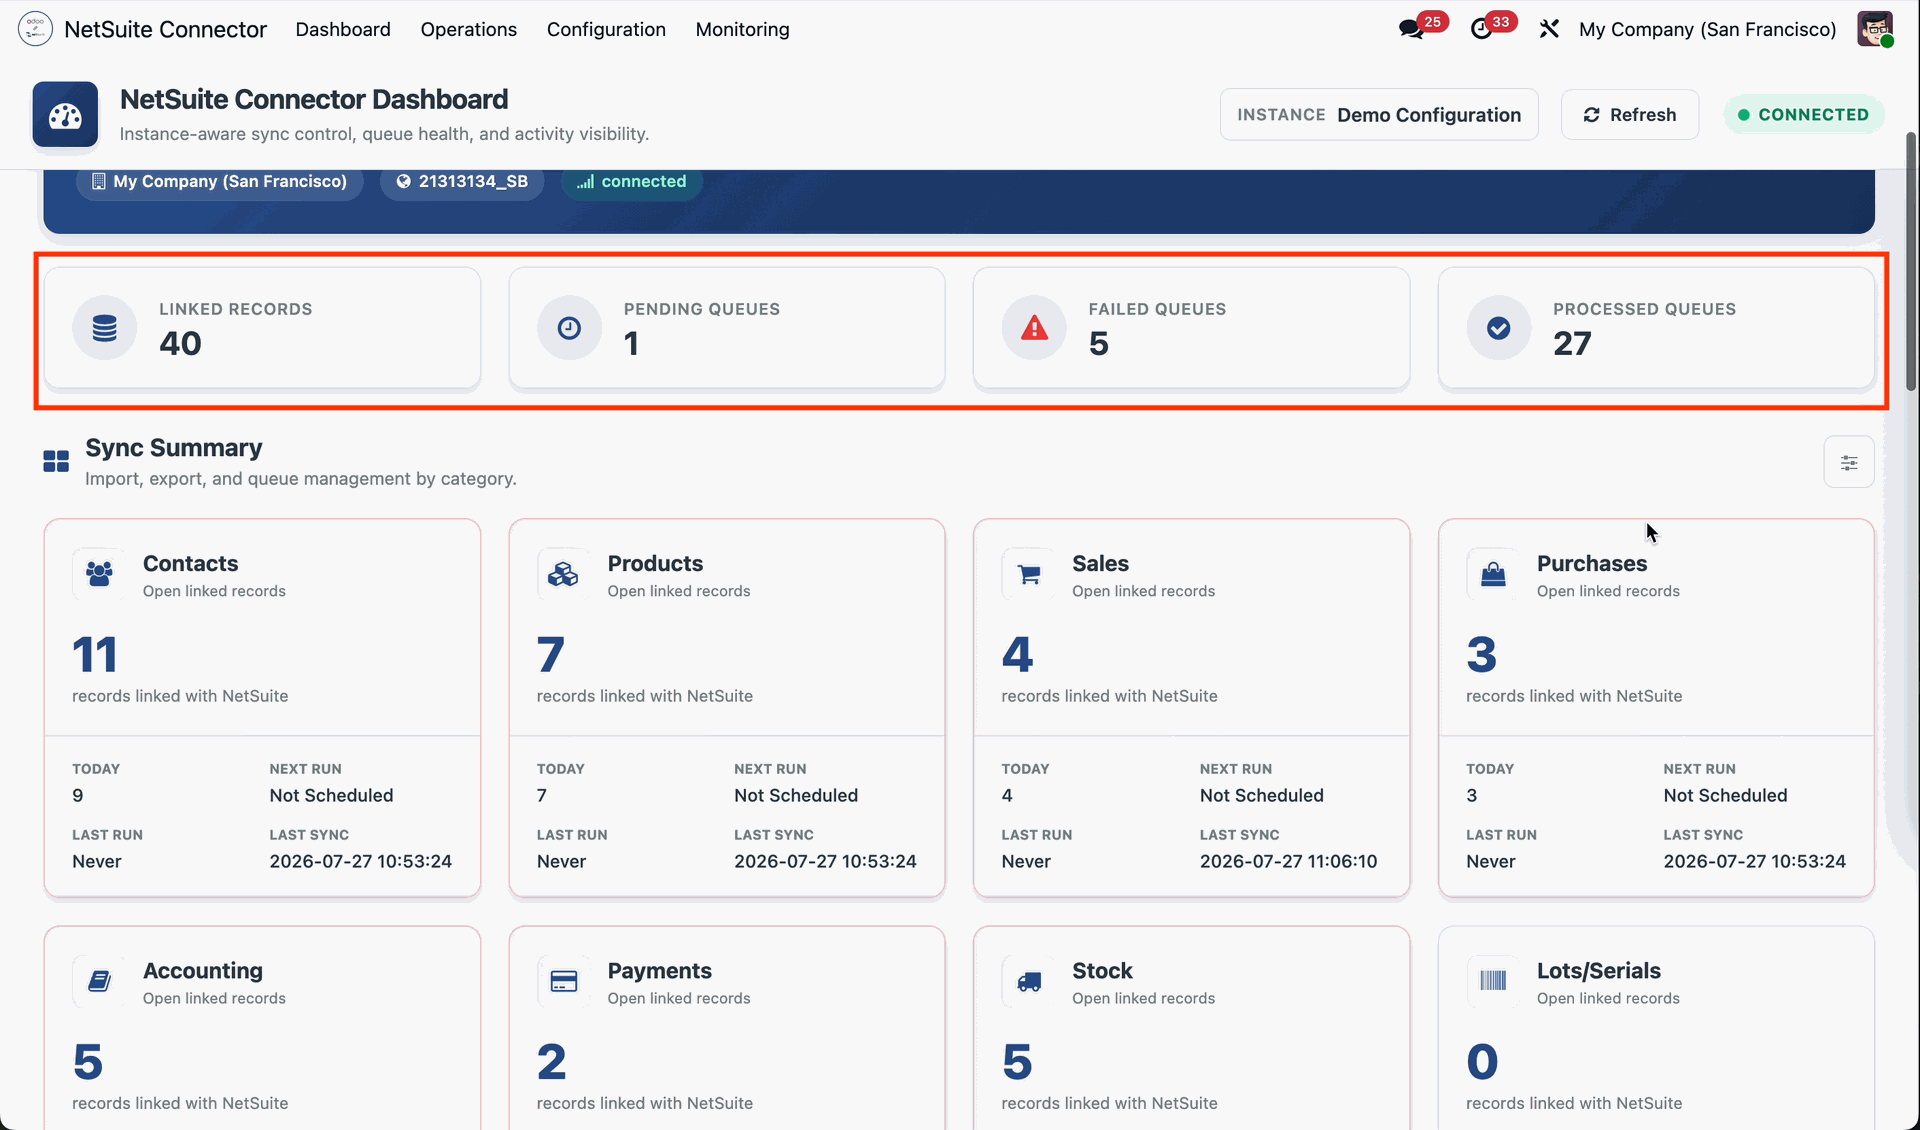Click the Sync Summary grid icon

(x=56, y=461)
